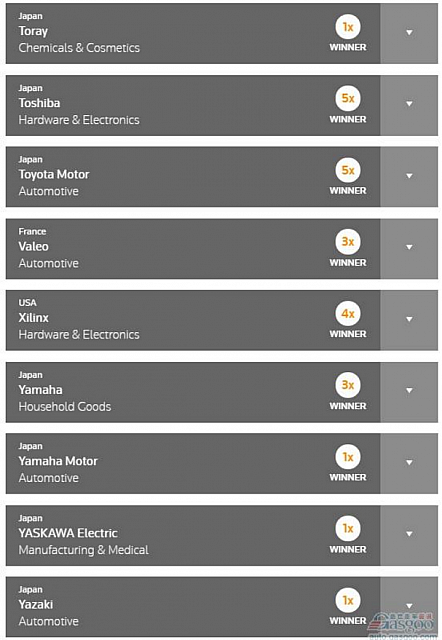
Task: Click the Gasgoo watermark logo
Action: tap(402, 624)
